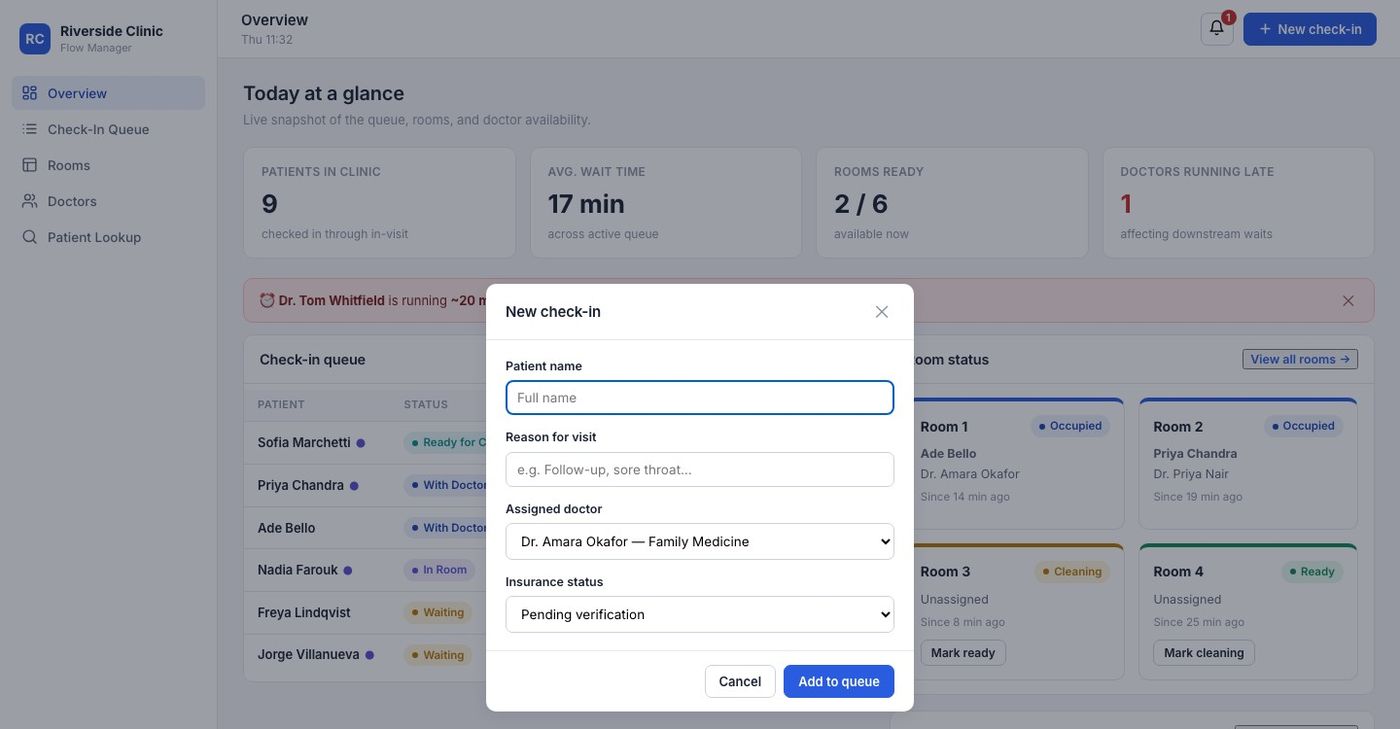
Task: Click the dot beside Sofia Marchetti
Action: [361, 443]
